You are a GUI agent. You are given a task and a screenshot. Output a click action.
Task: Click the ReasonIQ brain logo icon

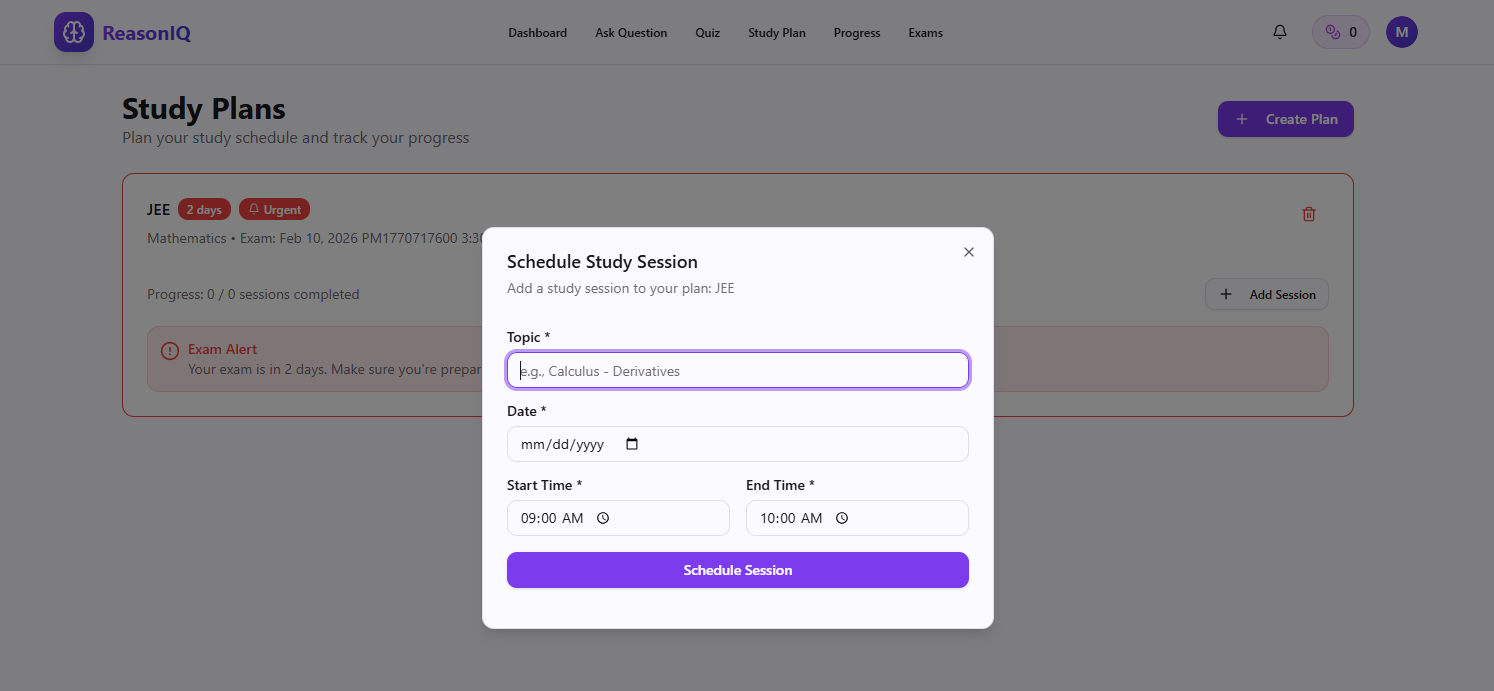74,33
